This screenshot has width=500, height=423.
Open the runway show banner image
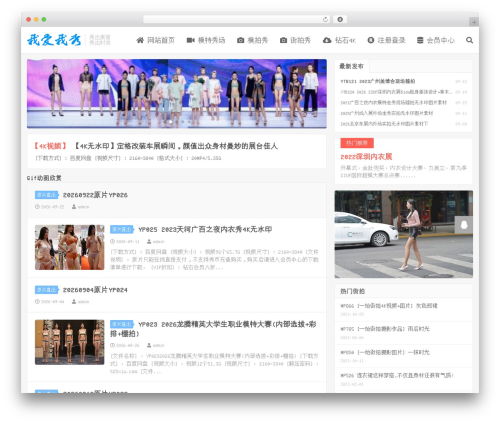click(177, 94)
